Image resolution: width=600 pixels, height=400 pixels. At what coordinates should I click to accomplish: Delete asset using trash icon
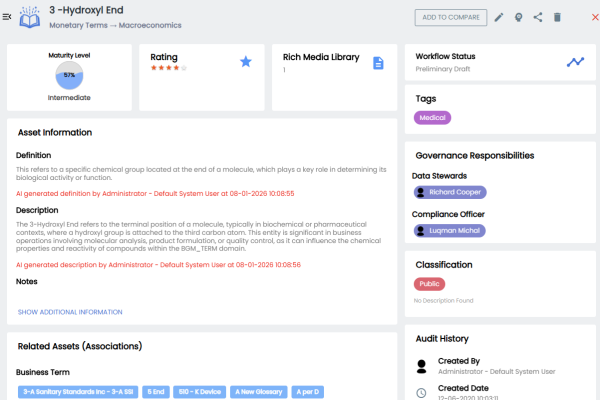pos(557,17)
